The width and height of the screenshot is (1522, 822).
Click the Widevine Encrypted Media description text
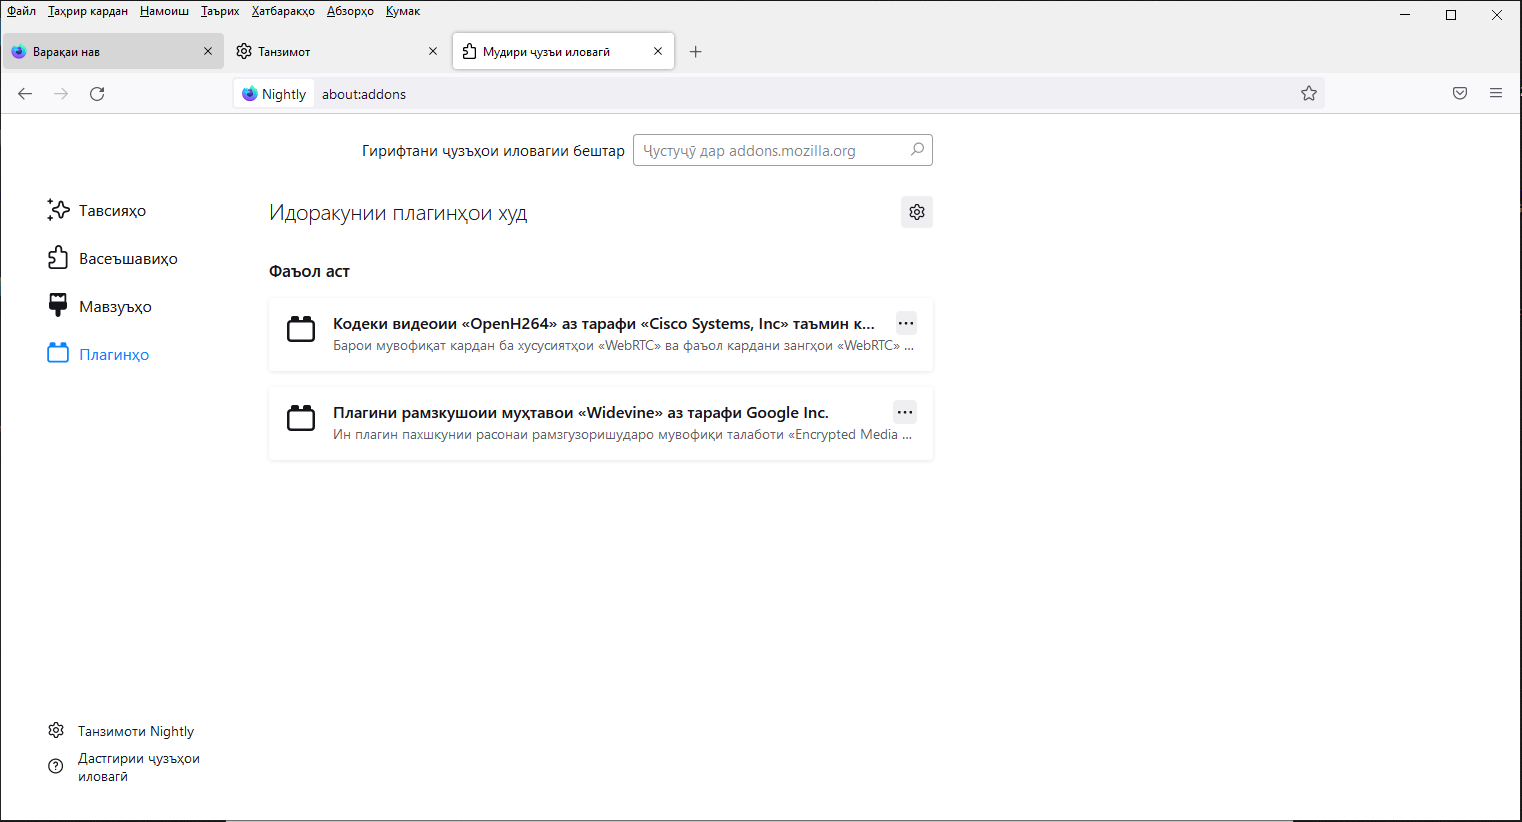622,435
